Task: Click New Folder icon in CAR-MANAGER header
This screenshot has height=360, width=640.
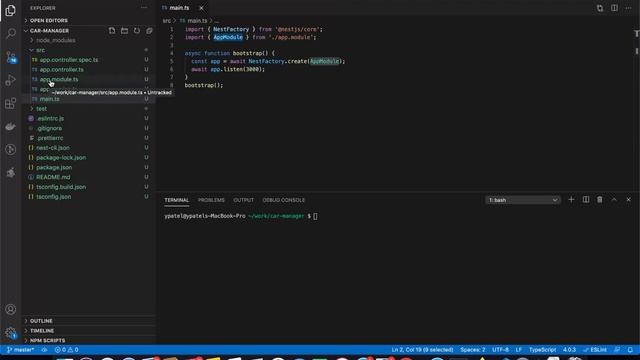Action: coord(124,31)
